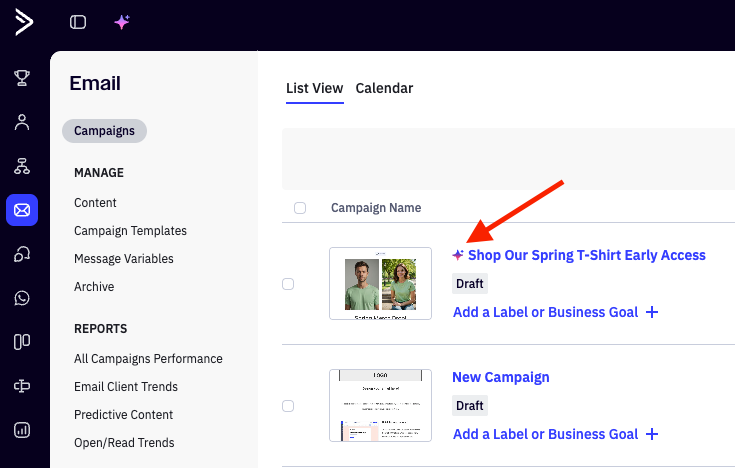The image size is (735, 468).
Task: Open Automations flowchart icon in sidebar
Action: pyautogui.click(x=22, y=166)
